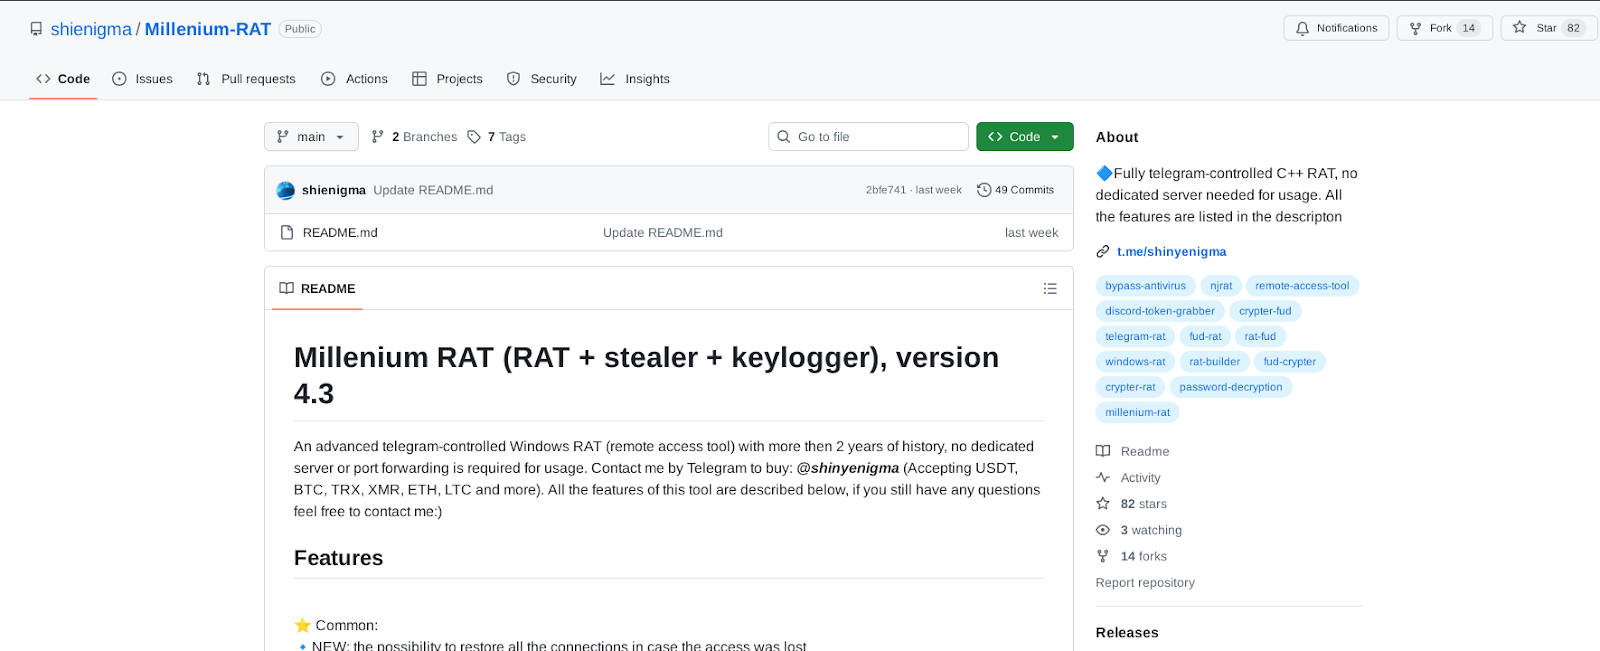1600x651 pixels.
Task: View the Security tab
Action: 541,79
